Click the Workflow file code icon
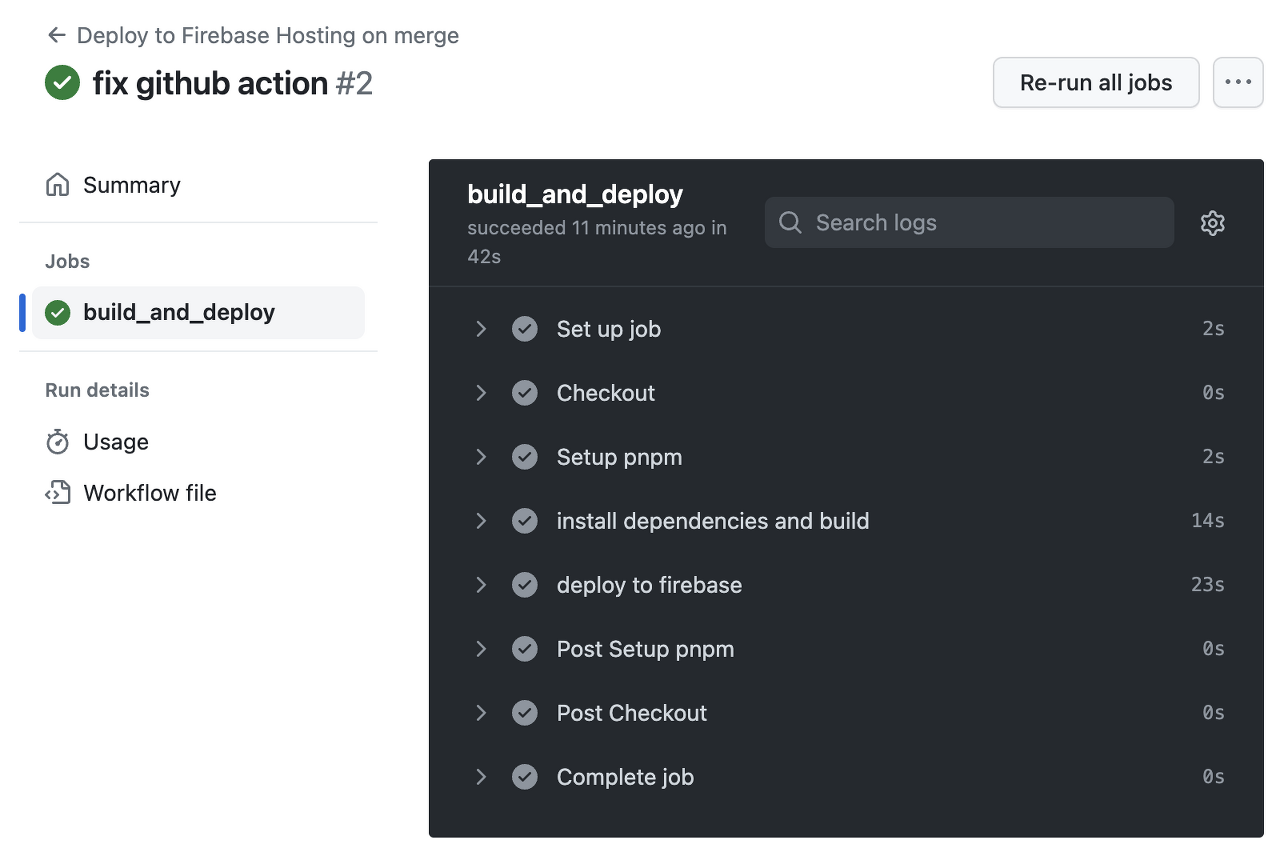Viewport: 1280px width, 856px height. (58, 493)
